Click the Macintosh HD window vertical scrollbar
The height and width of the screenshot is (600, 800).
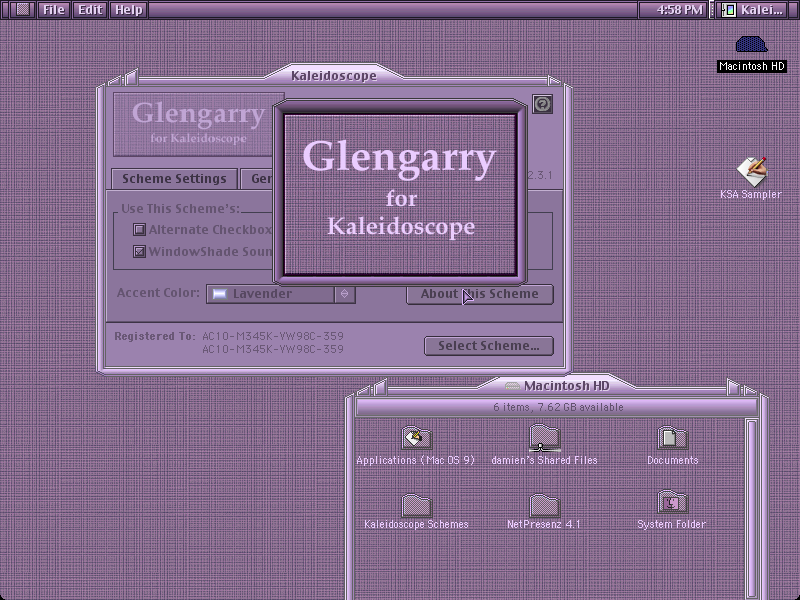click(x=752, y=509)
